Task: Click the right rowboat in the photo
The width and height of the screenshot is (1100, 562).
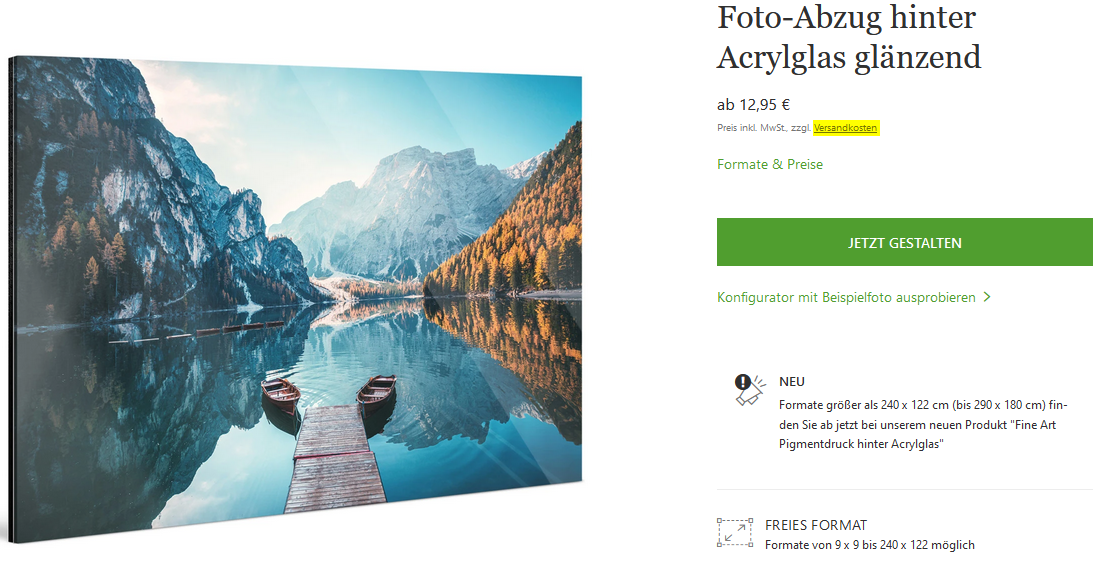Action: [376, 392]
